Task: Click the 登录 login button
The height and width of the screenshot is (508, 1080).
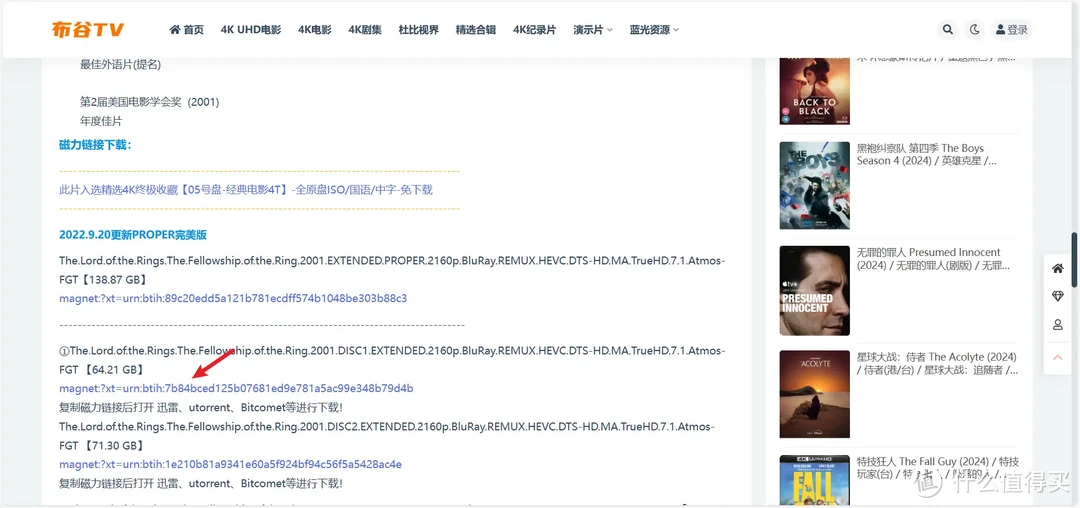Action: pyautogui.click(x=1011, y=30)
